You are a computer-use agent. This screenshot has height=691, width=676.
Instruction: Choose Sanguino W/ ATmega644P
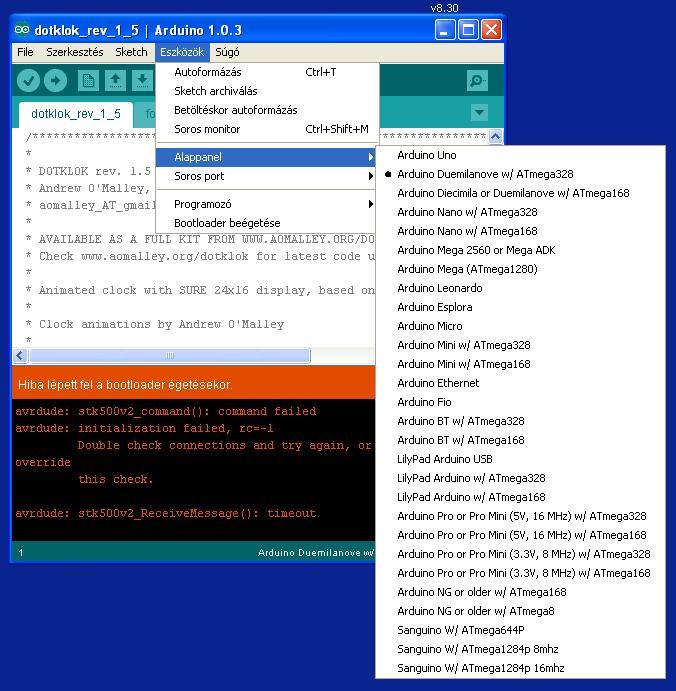(520, 630)
